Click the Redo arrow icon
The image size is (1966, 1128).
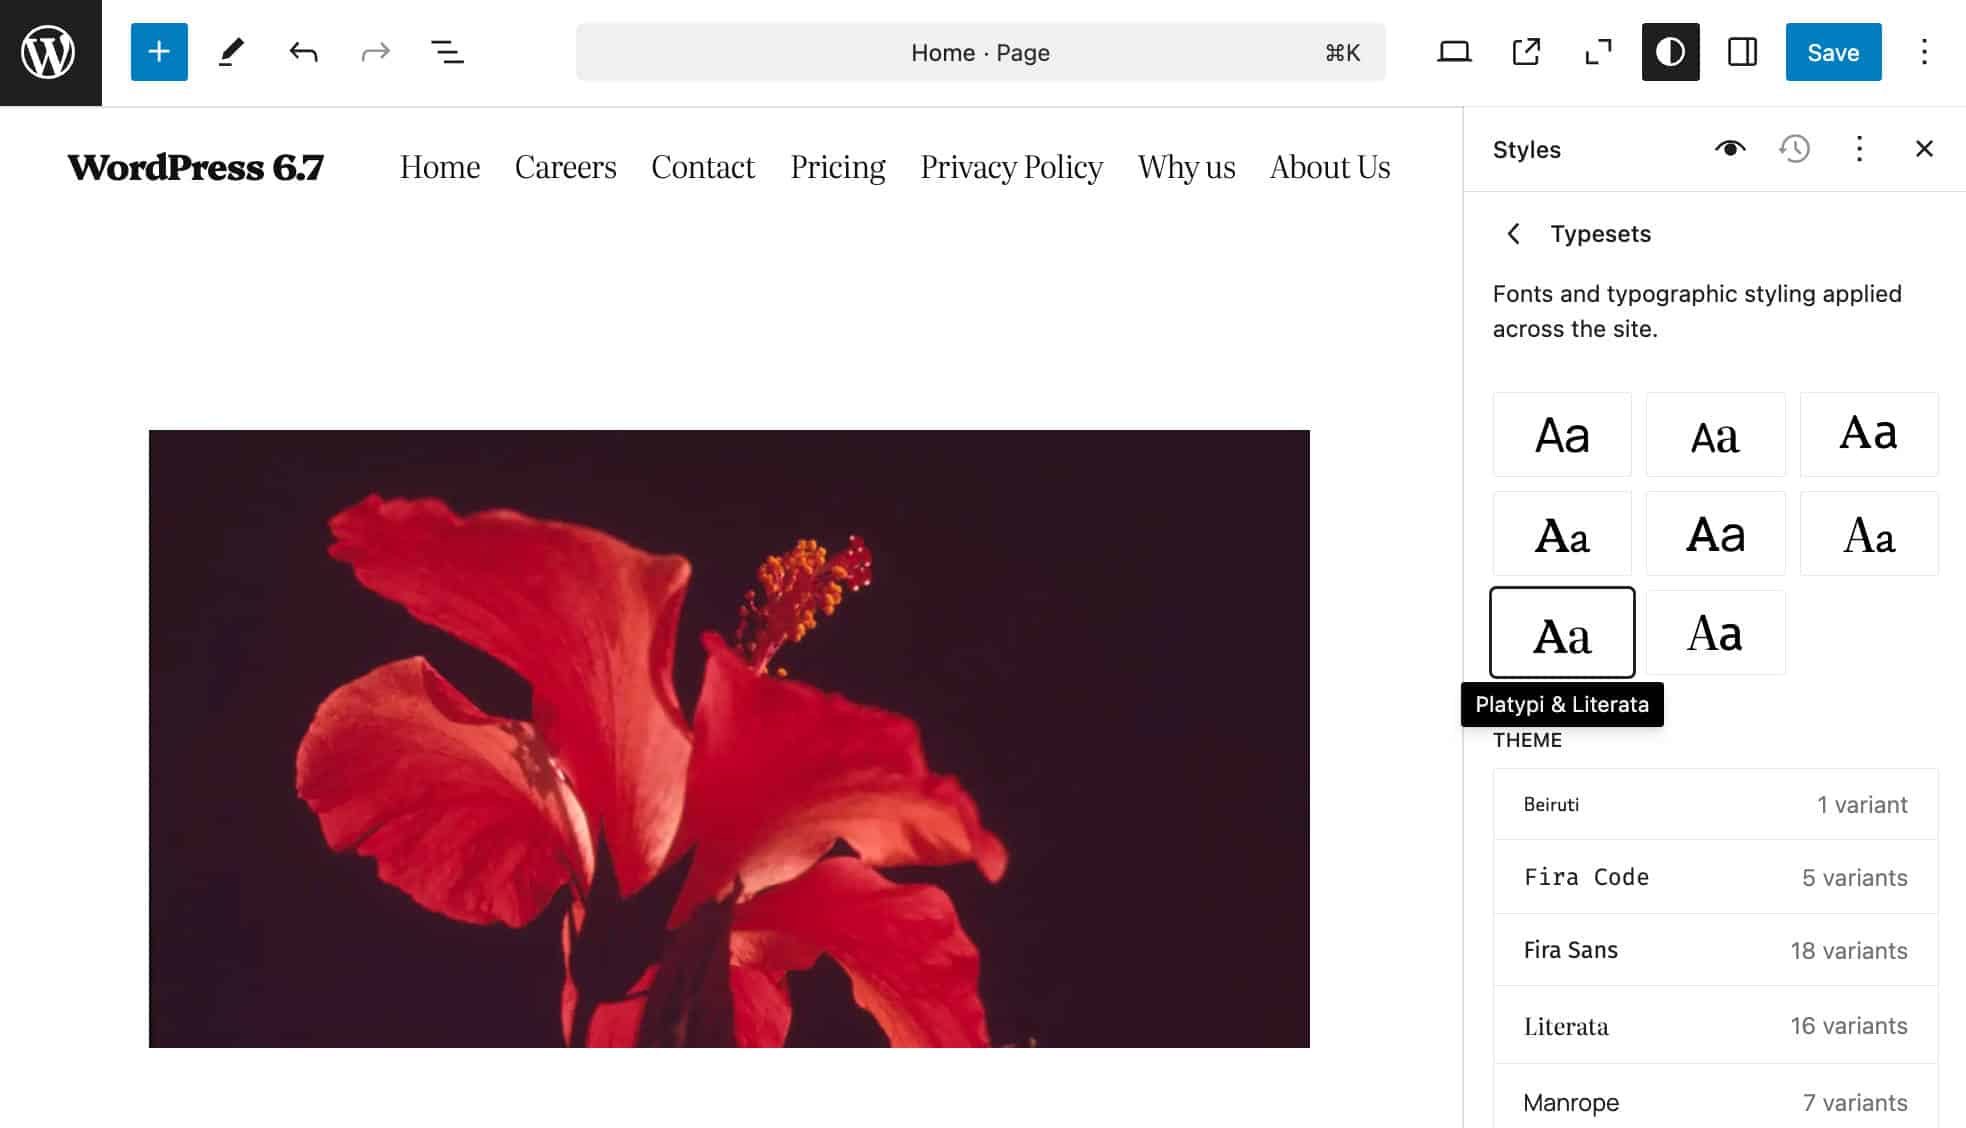[x=374, y=51]
